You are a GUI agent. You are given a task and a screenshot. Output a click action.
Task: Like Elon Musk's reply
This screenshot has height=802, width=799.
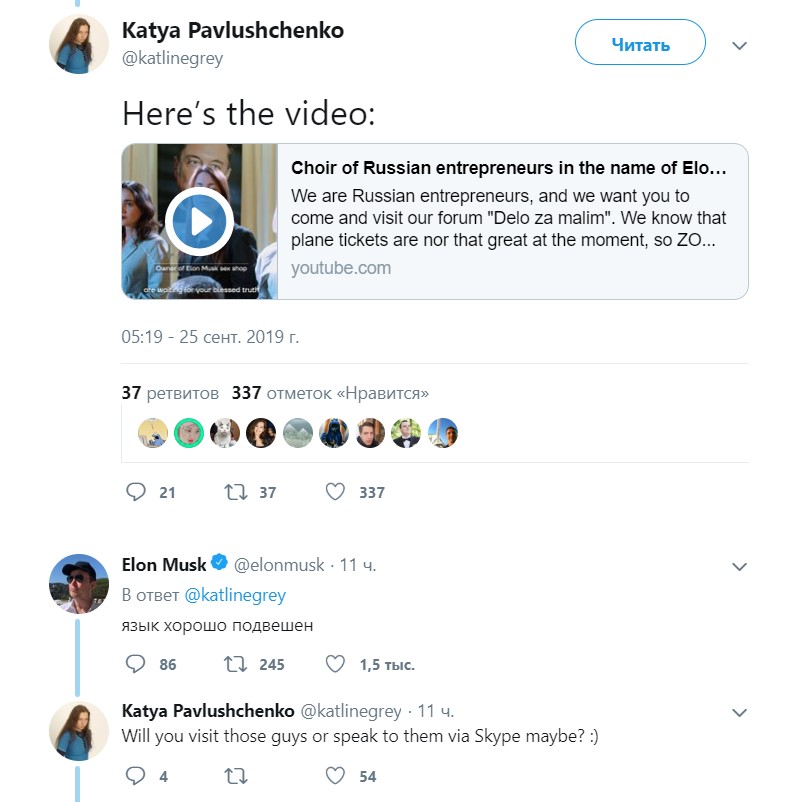pyautogui.click(x=336, y=664)
